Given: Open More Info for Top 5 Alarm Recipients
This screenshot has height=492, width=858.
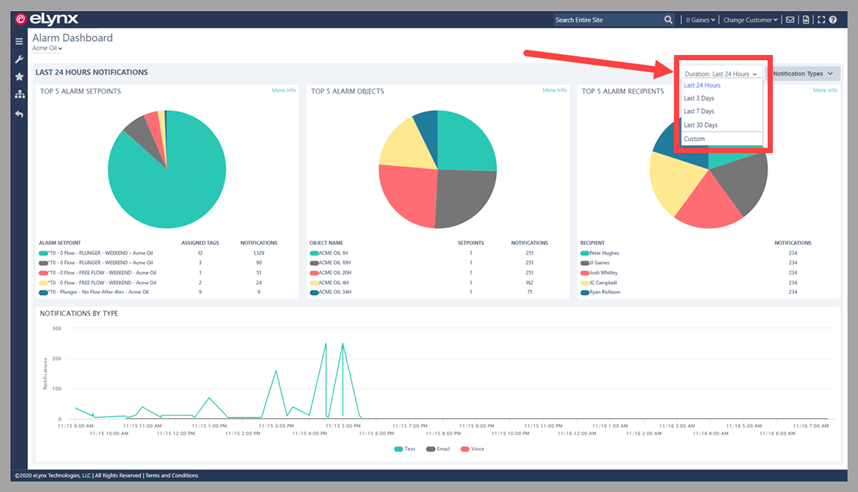Looking at the screenshot, I should point(825,90).
